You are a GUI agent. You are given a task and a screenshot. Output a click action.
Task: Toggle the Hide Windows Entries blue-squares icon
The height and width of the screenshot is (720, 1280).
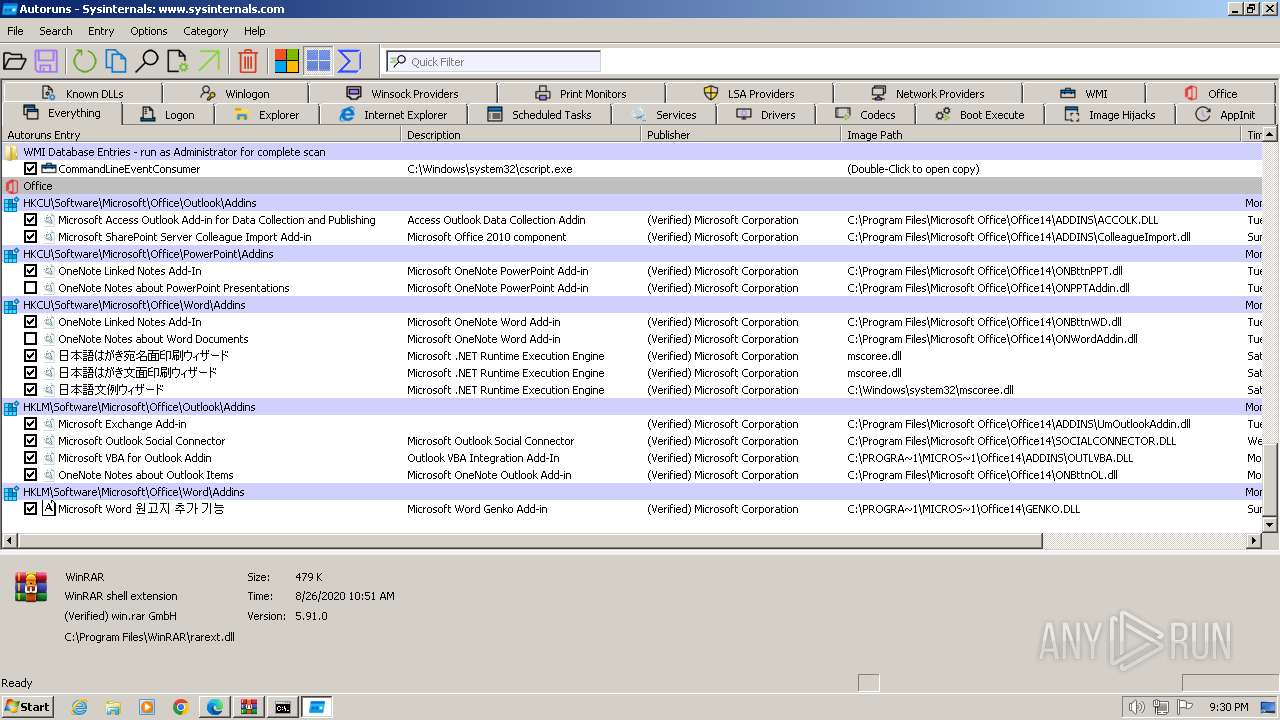coord(318,61)
